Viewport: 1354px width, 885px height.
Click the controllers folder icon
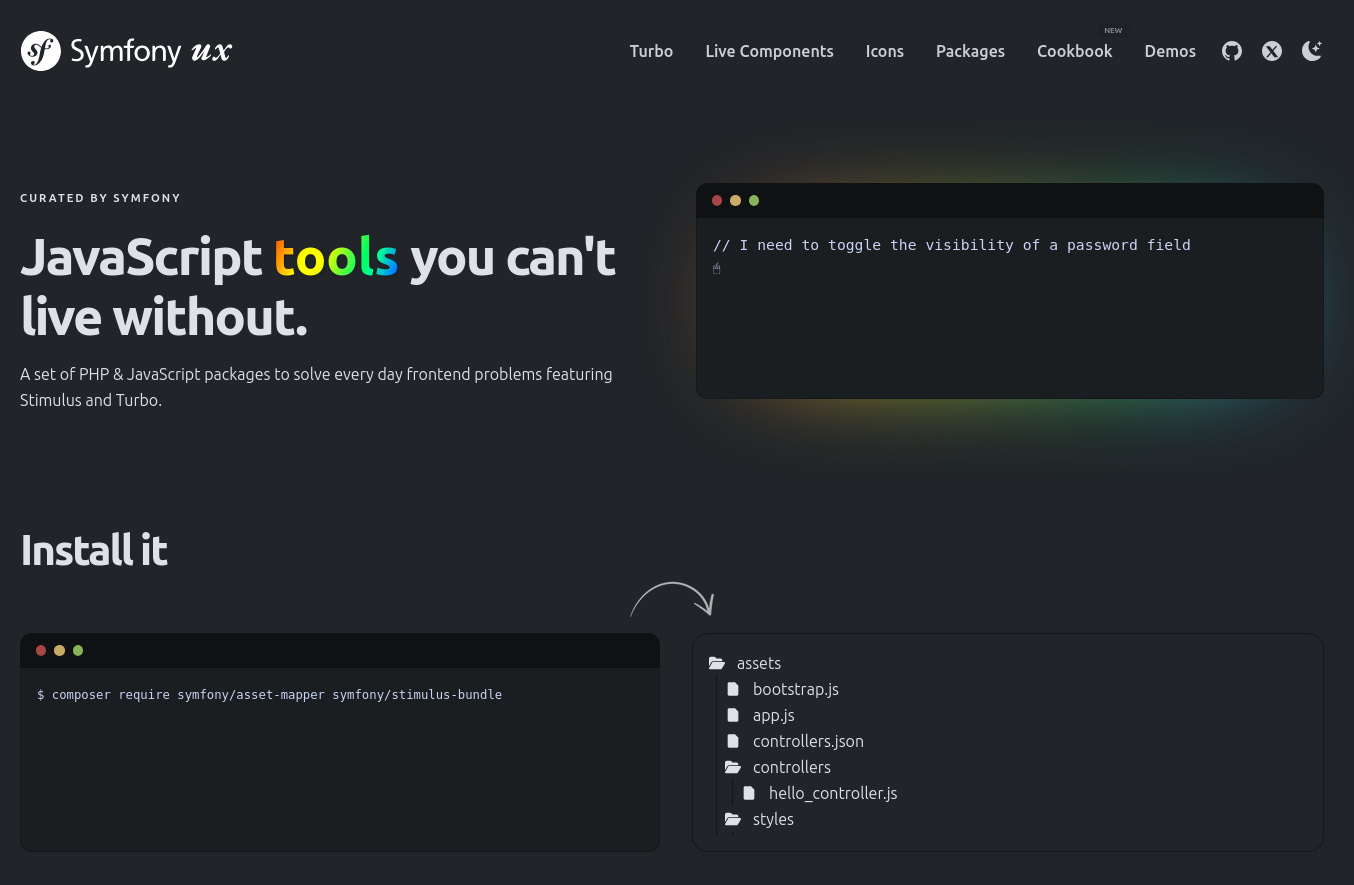pos(733,767)
